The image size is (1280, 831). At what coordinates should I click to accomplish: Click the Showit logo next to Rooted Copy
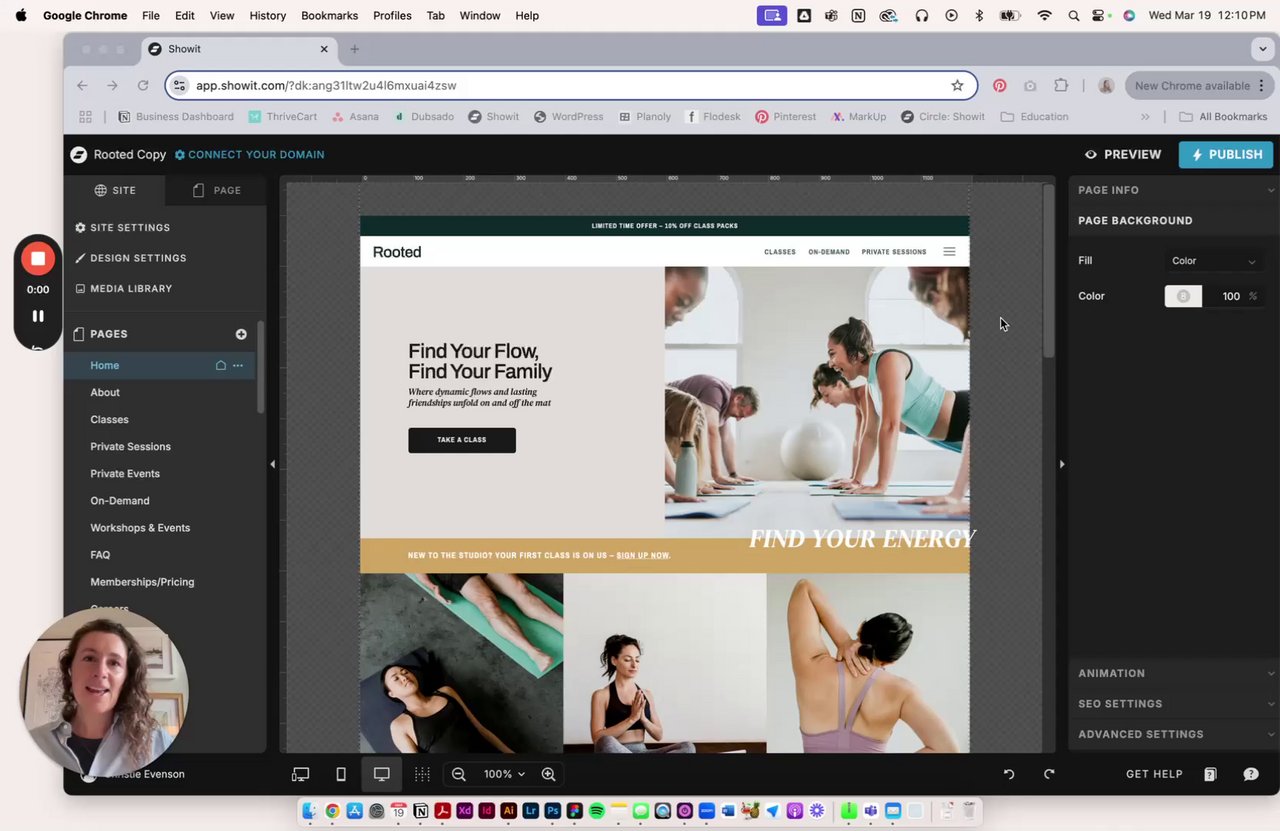click(78, 155)
